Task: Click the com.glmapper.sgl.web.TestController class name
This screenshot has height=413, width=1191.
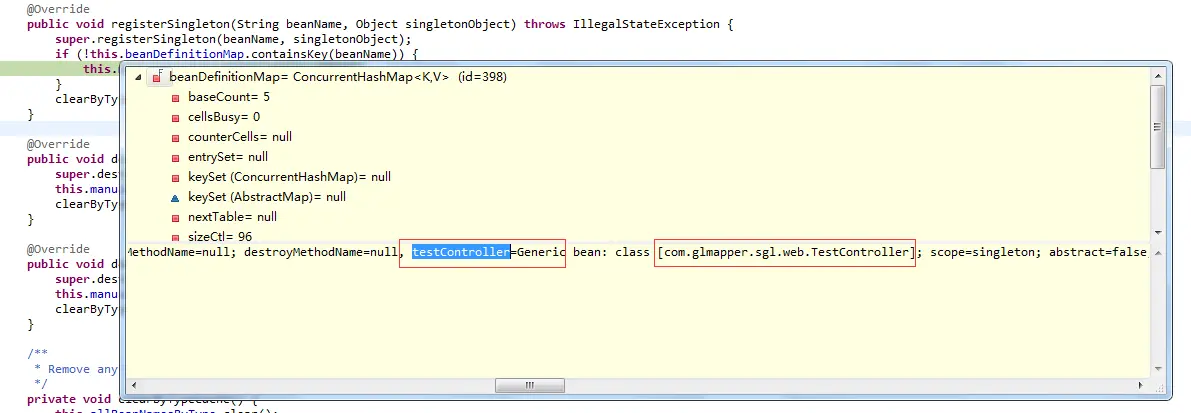Action: pyautogui.click(x=786, y=252)
